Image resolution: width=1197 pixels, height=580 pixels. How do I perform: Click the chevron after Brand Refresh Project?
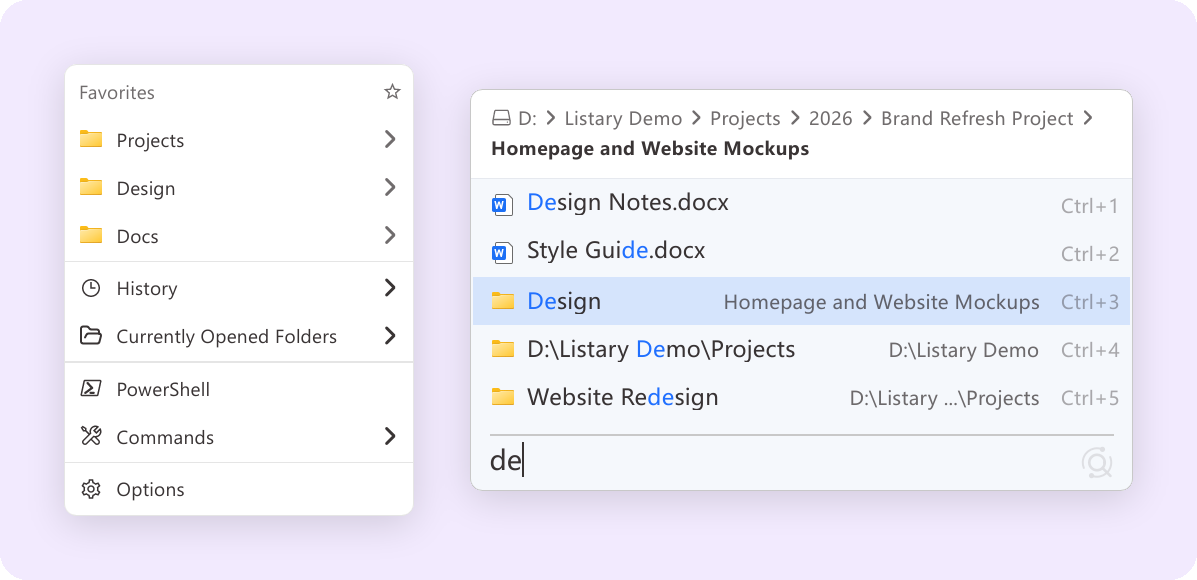(1088, 118)
